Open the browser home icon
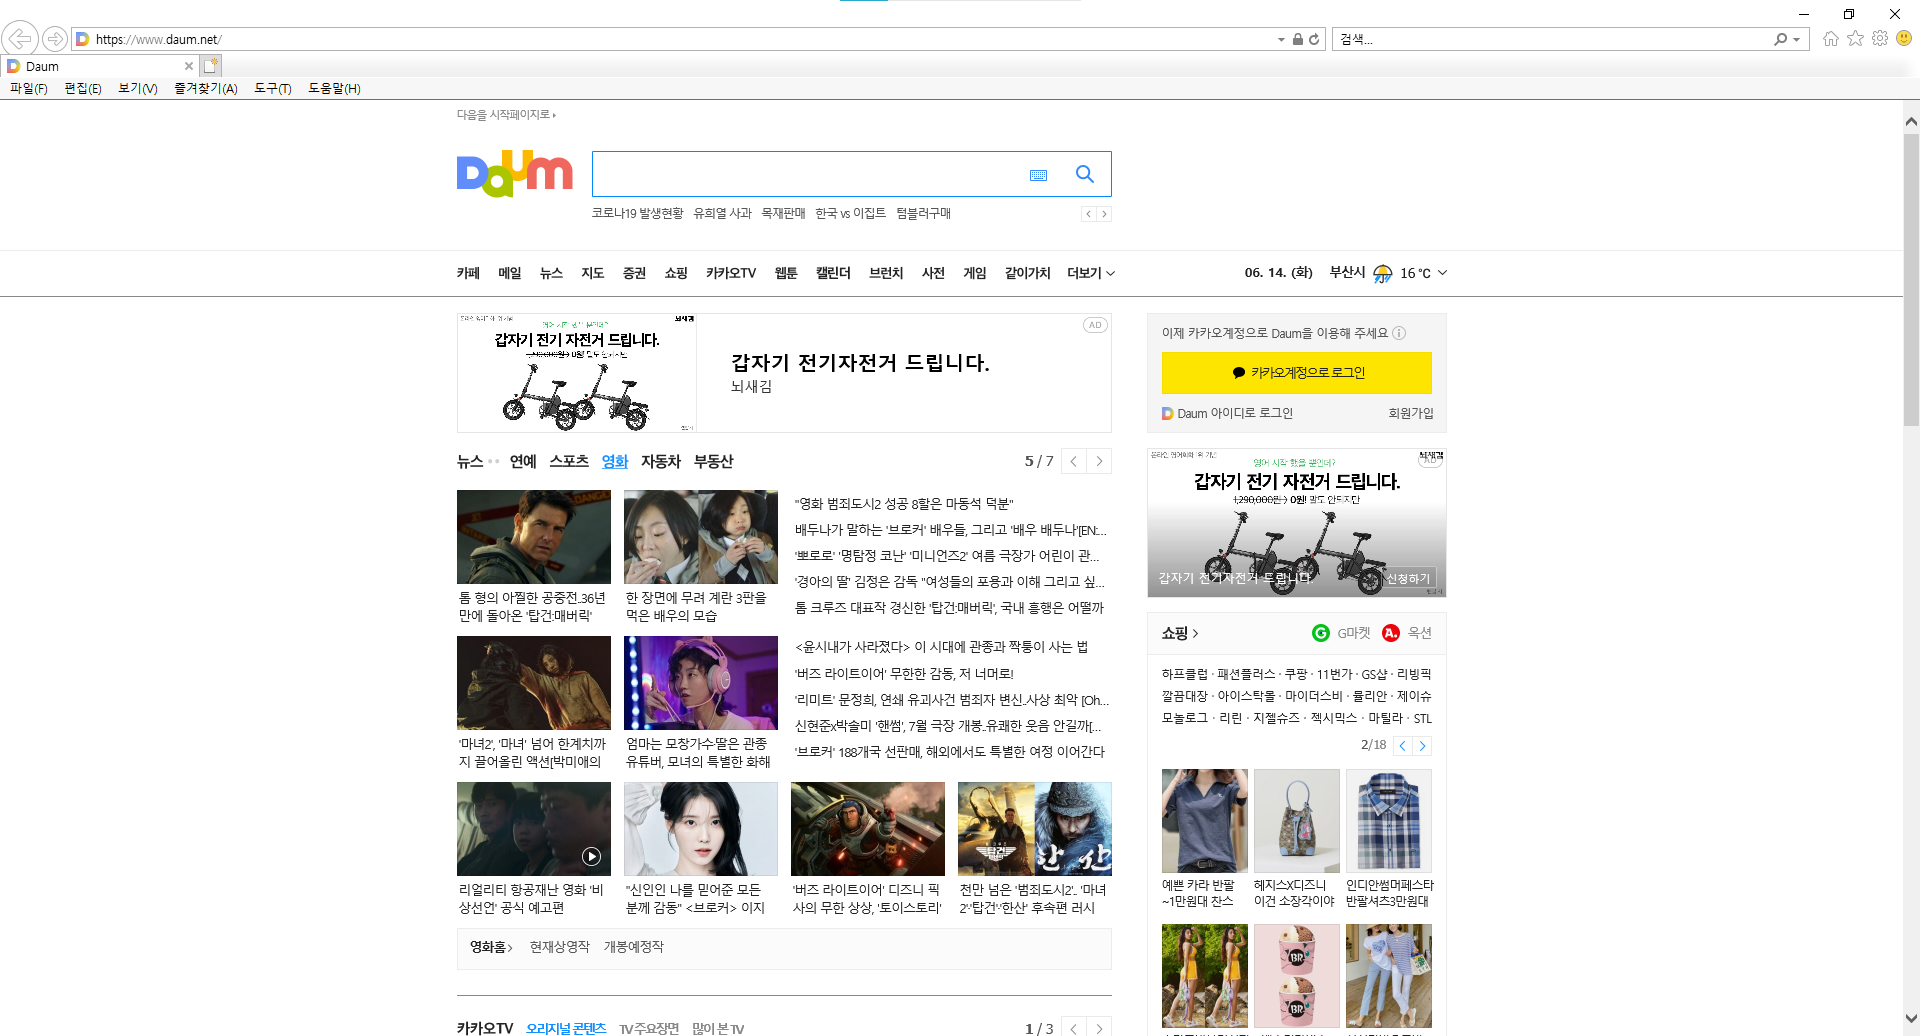 pos(1831,38)
